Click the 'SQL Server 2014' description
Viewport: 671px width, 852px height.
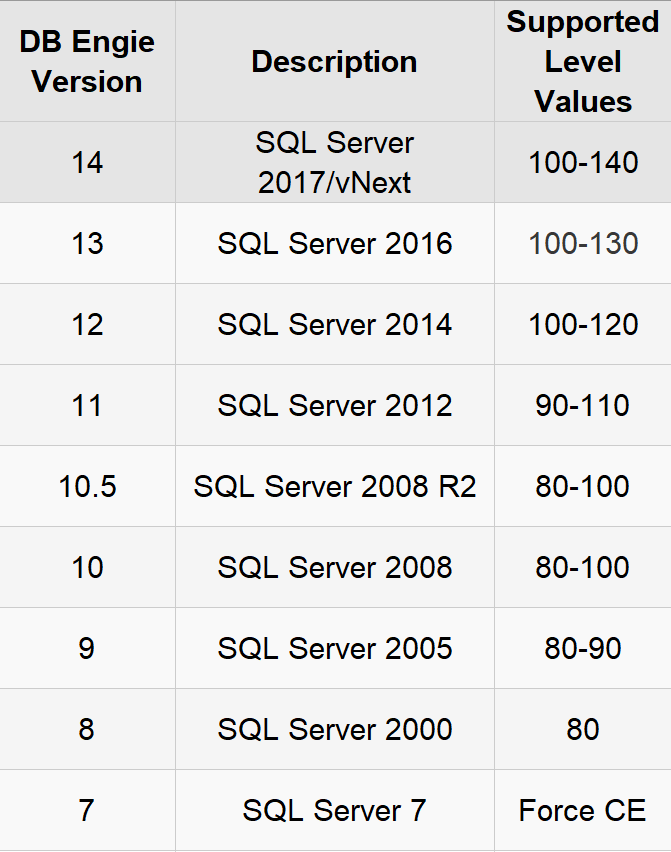tap(335, 324)
